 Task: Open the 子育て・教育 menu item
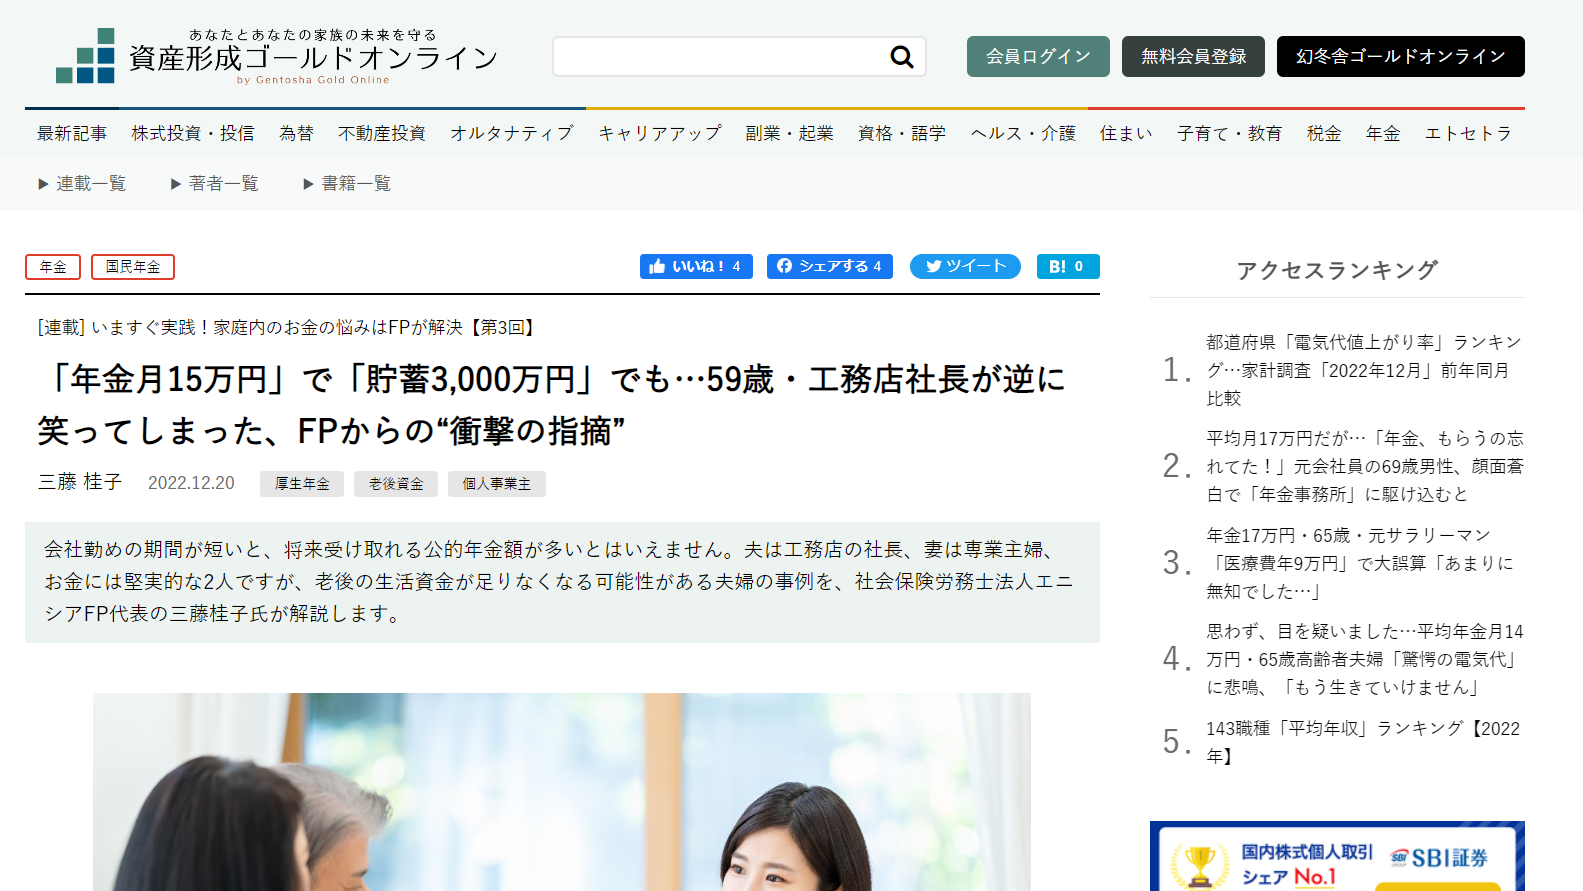1229,133
